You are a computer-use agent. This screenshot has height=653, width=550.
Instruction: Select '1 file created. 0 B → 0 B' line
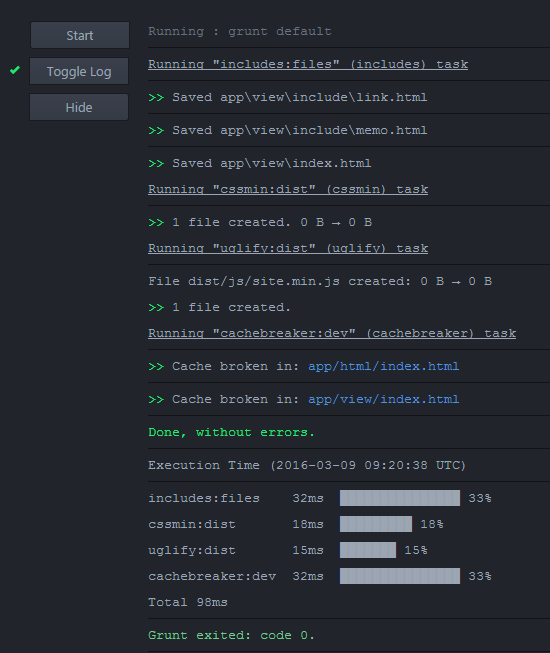coord(260,222)
